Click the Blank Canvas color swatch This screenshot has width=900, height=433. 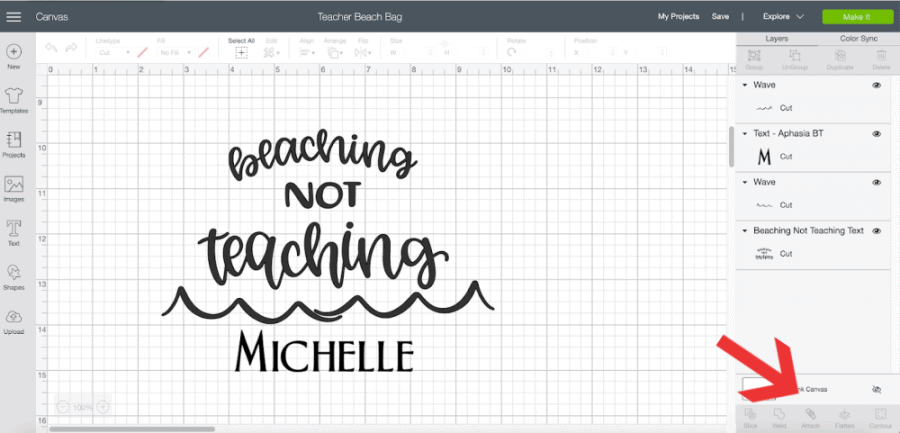757,387
